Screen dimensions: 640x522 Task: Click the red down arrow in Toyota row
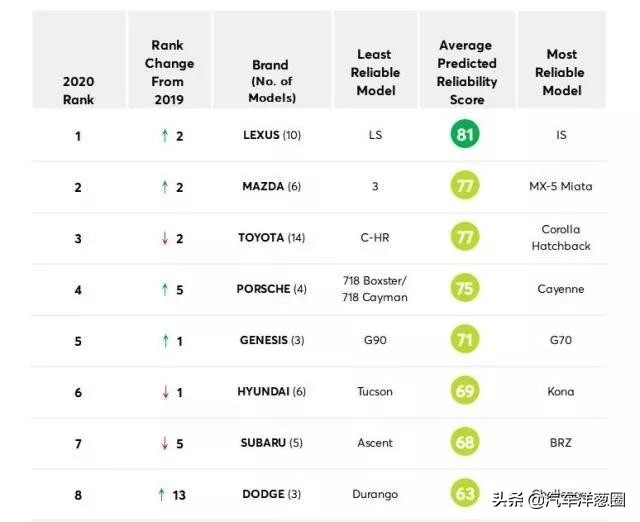(x=164, y=238)
